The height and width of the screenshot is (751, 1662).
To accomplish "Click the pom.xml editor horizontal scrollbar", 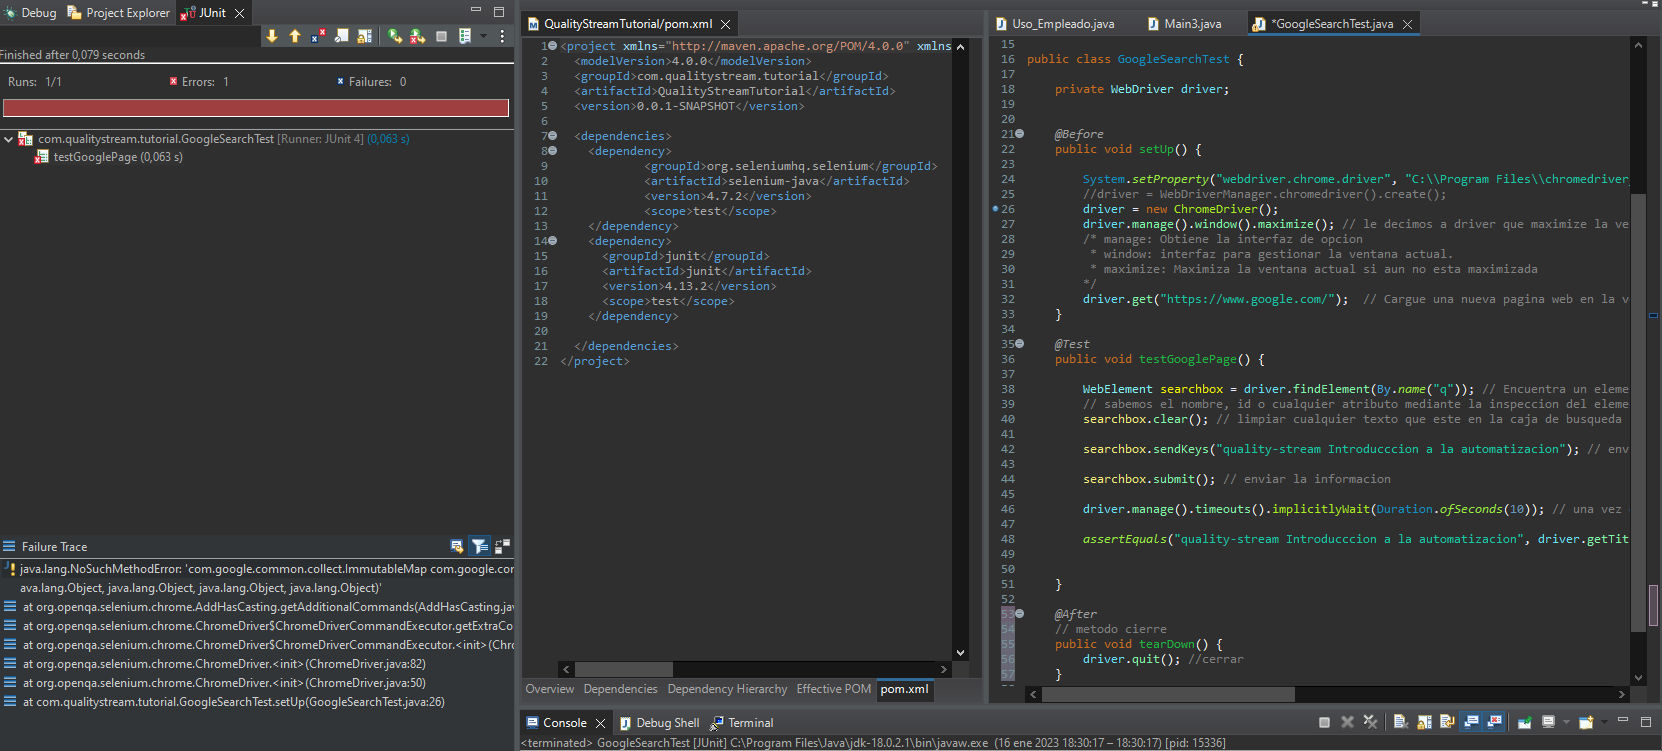I will [x=624, y=669].
